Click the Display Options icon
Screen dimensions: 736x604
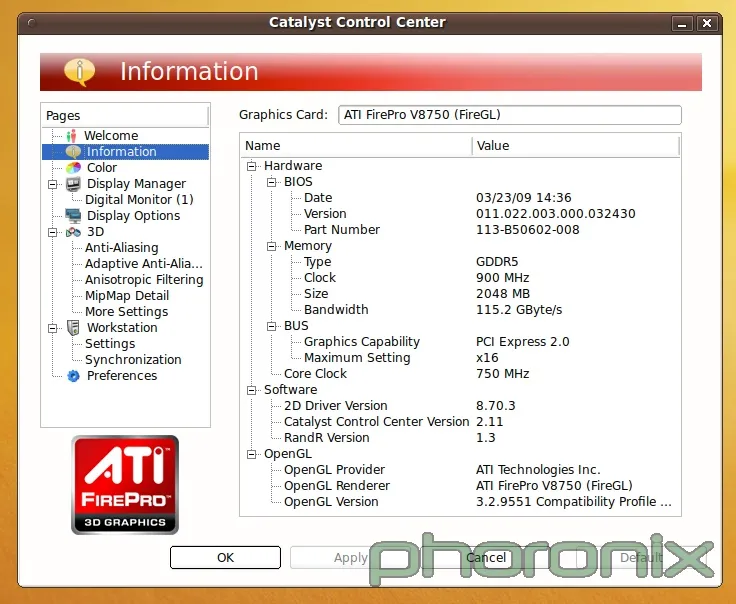click(x=73, y=216)
